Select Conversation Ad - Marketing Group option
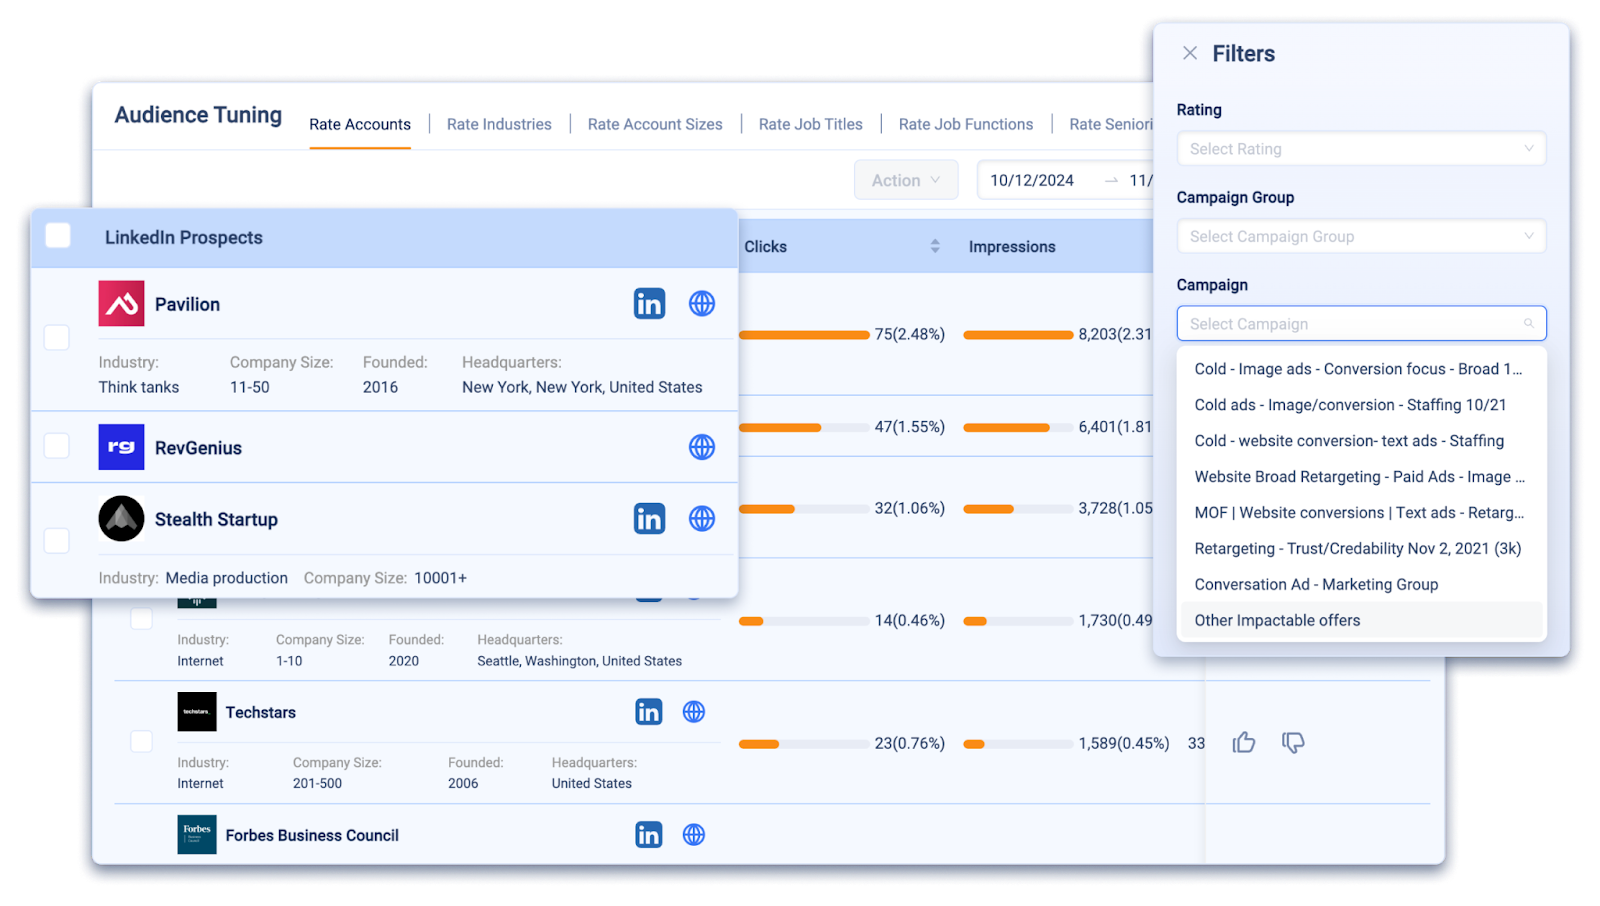The image size is (1600, 906). click(1361, 585)
